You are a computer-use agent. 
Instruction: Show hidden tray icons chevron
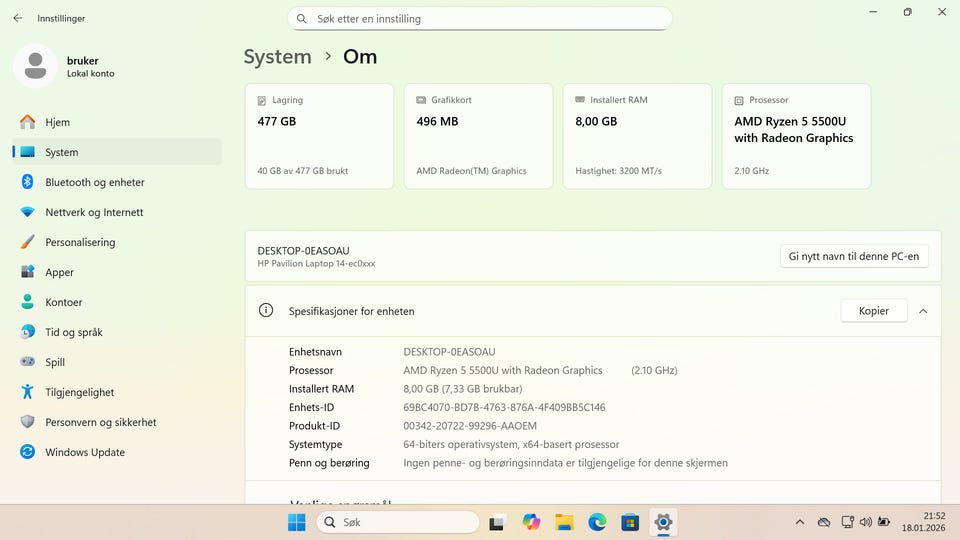[x=800, y=522]
